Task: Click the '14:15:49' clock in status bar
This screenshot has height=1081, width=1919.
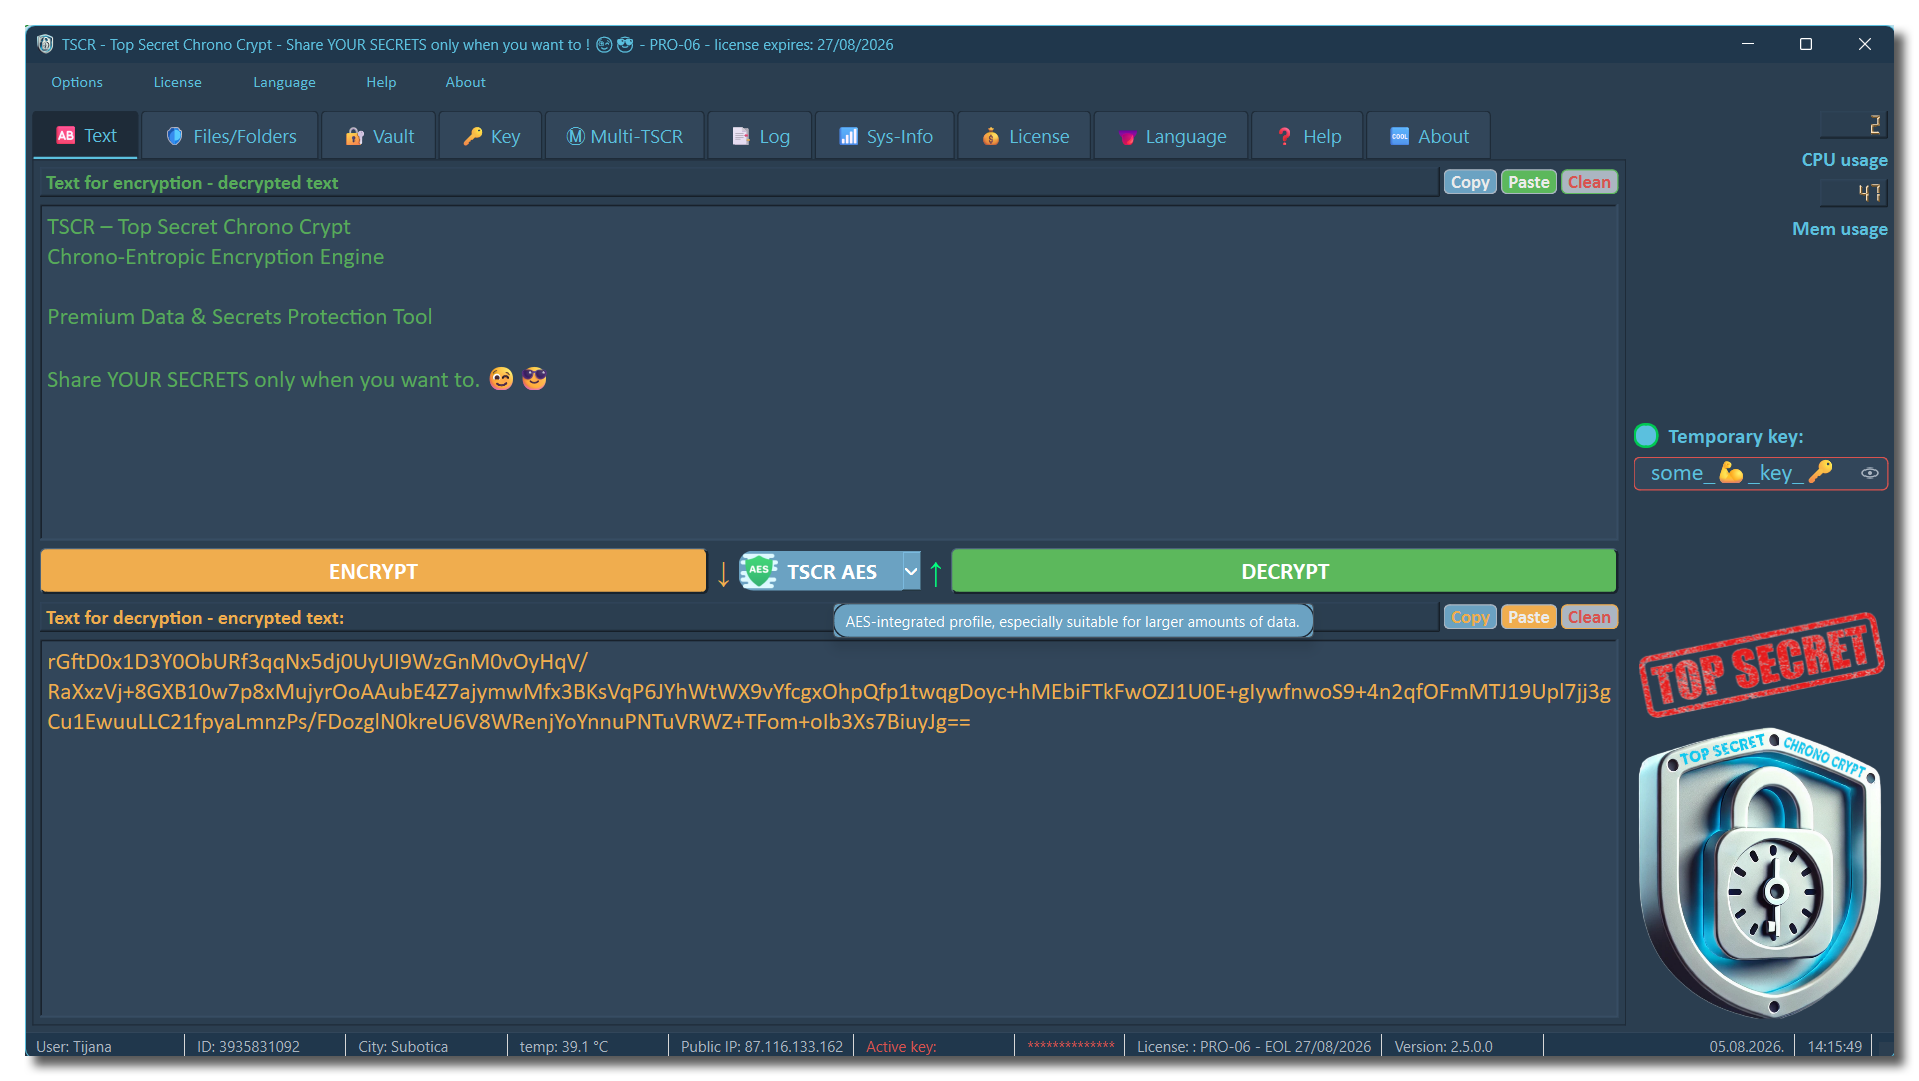Action: 1834,1046
